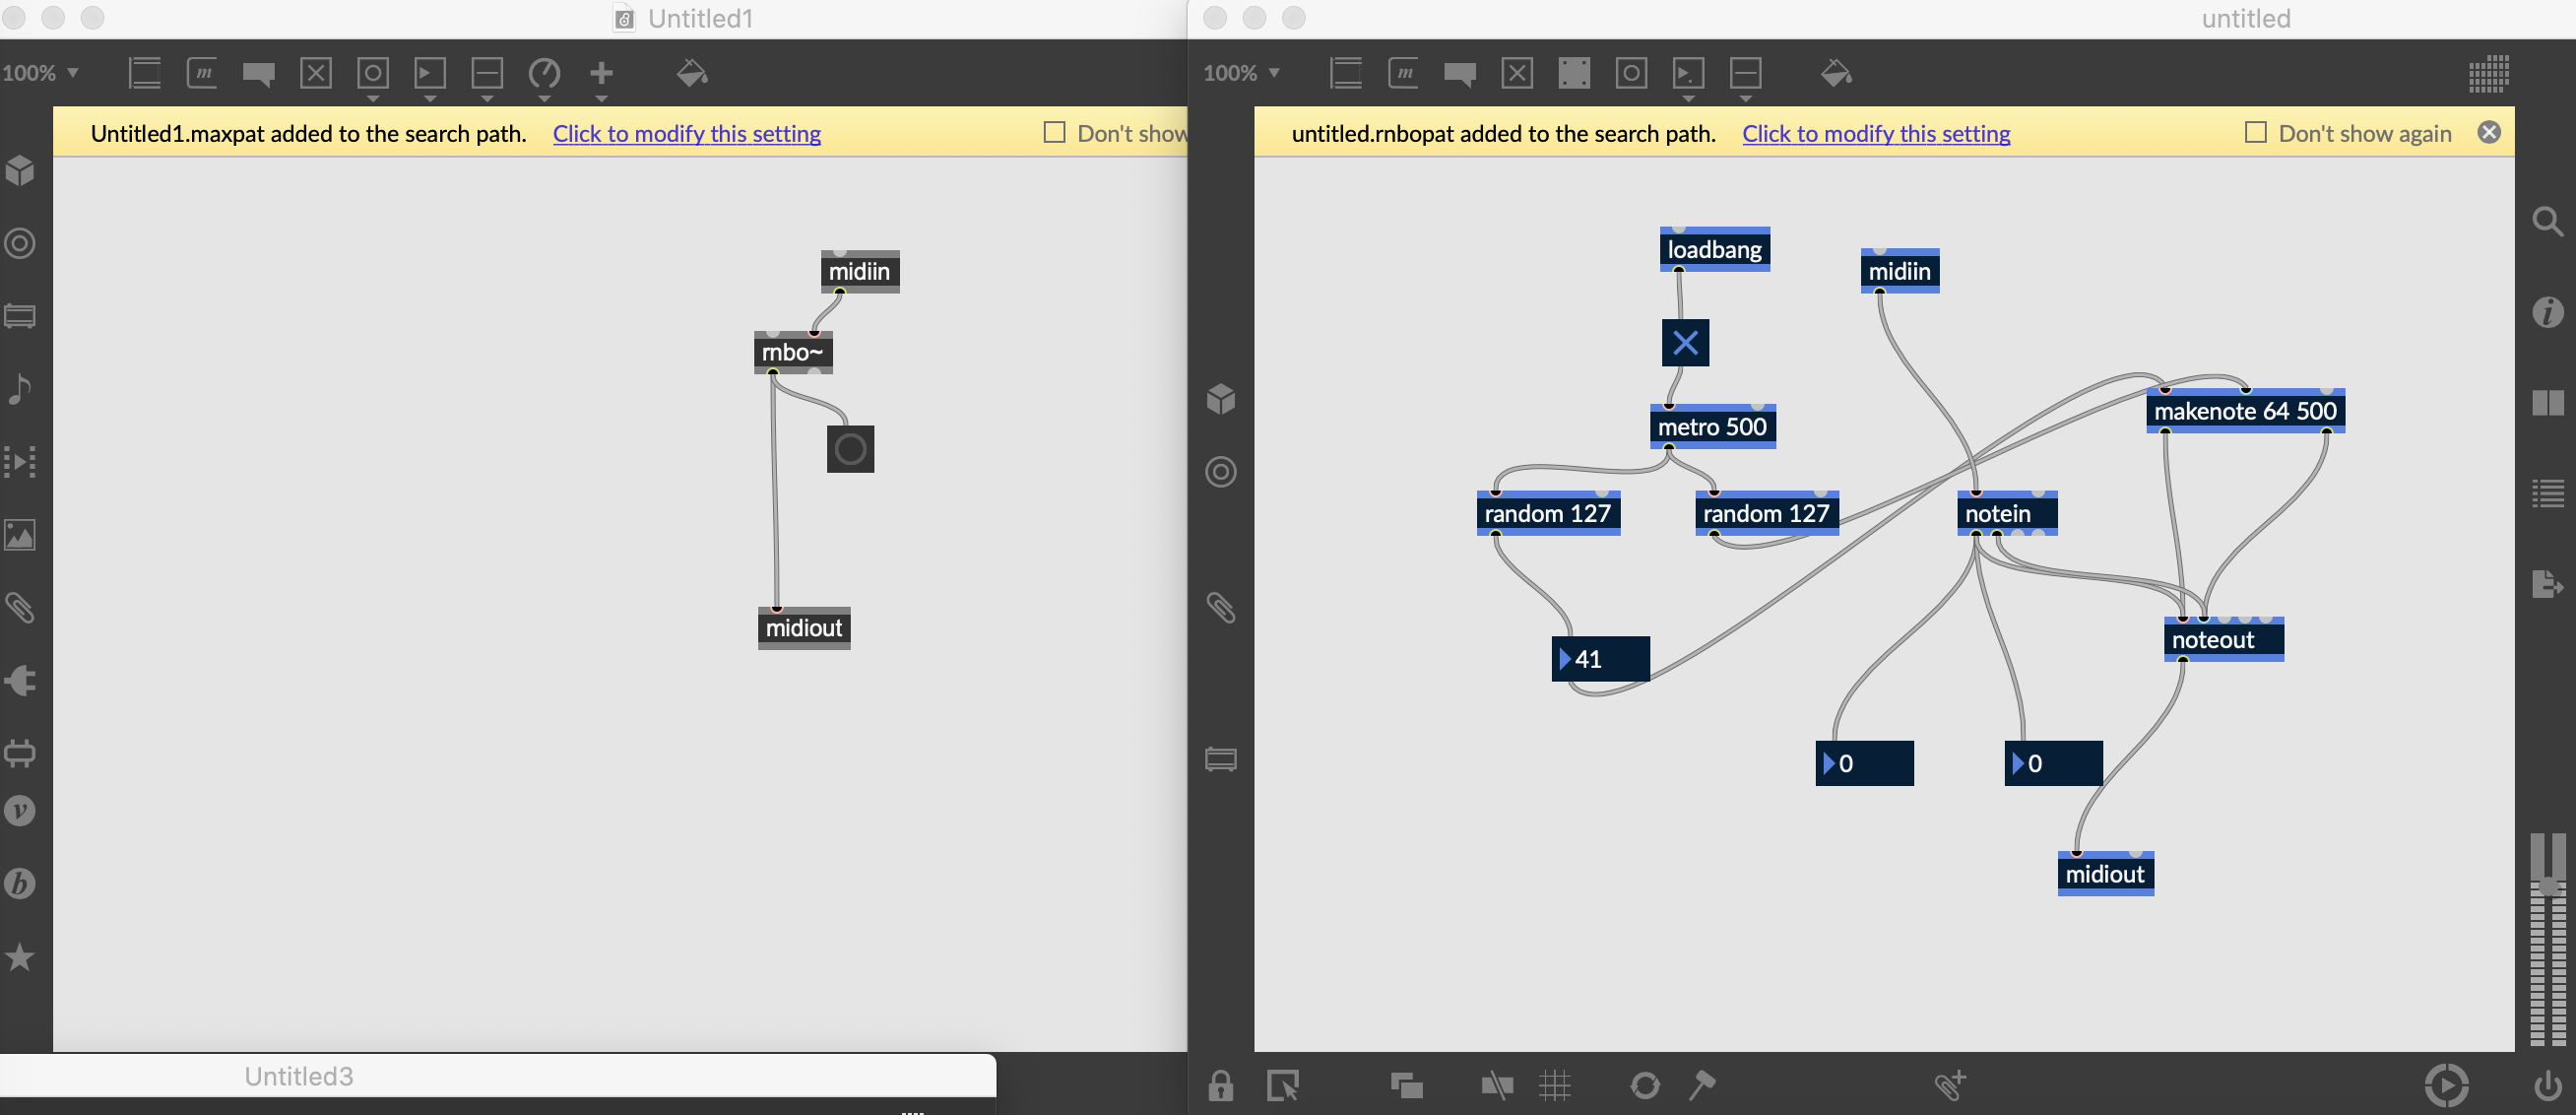The image size is (2576, 1115).
Task: Select the object box tool in Untitled1 toolbar
Action: click(x=145, y=73)
